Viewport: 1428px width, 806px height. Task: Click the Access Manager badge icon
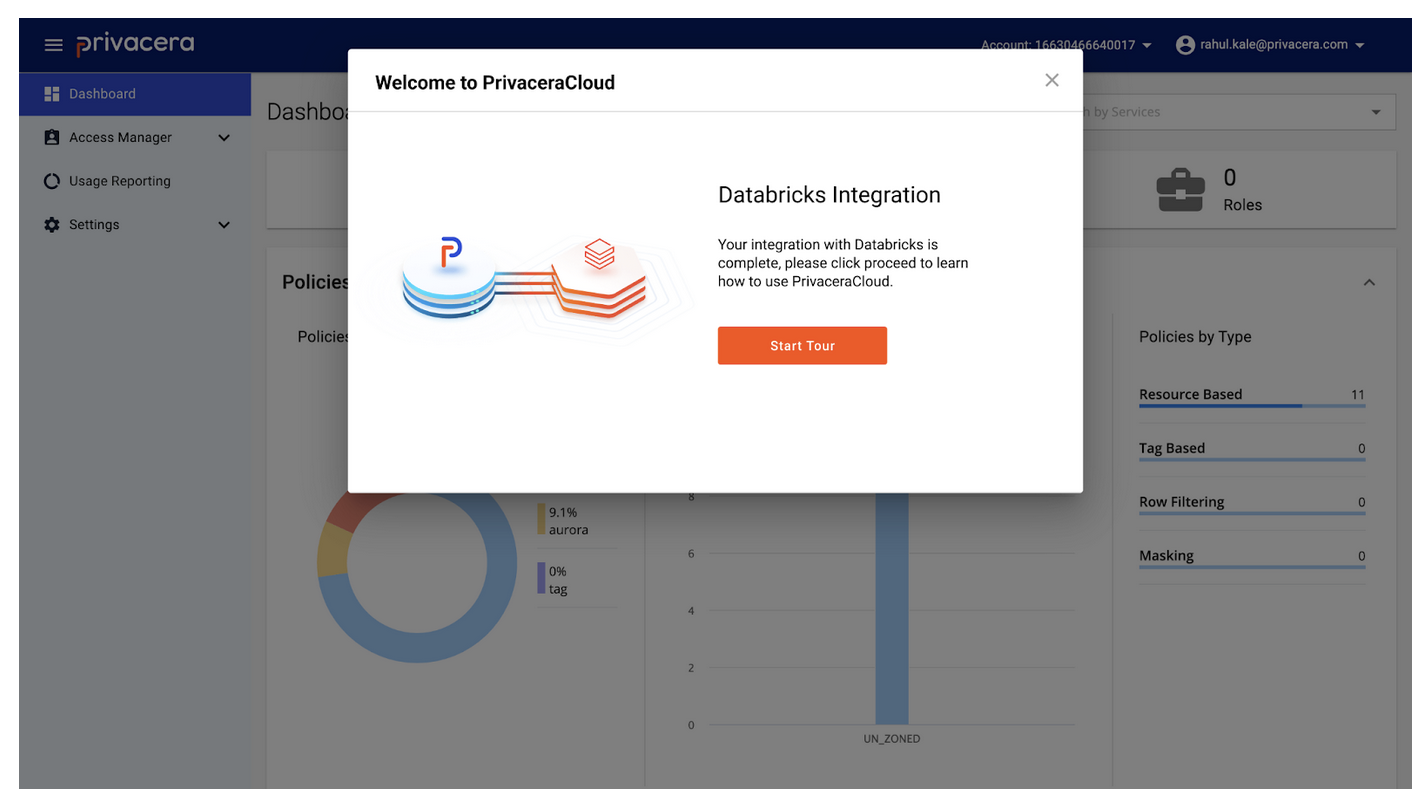point(52,138)
